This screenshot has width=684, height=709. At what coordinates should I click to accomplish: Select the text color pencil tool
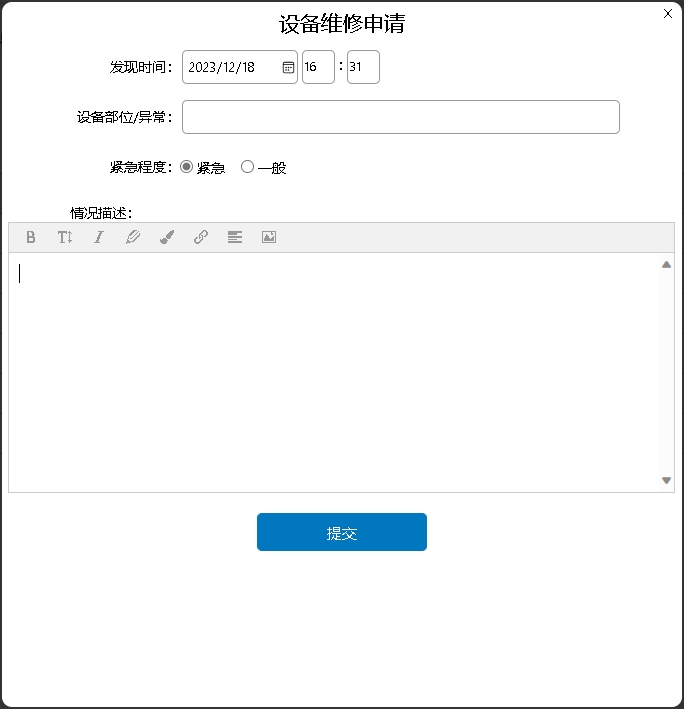click(133, 237)
